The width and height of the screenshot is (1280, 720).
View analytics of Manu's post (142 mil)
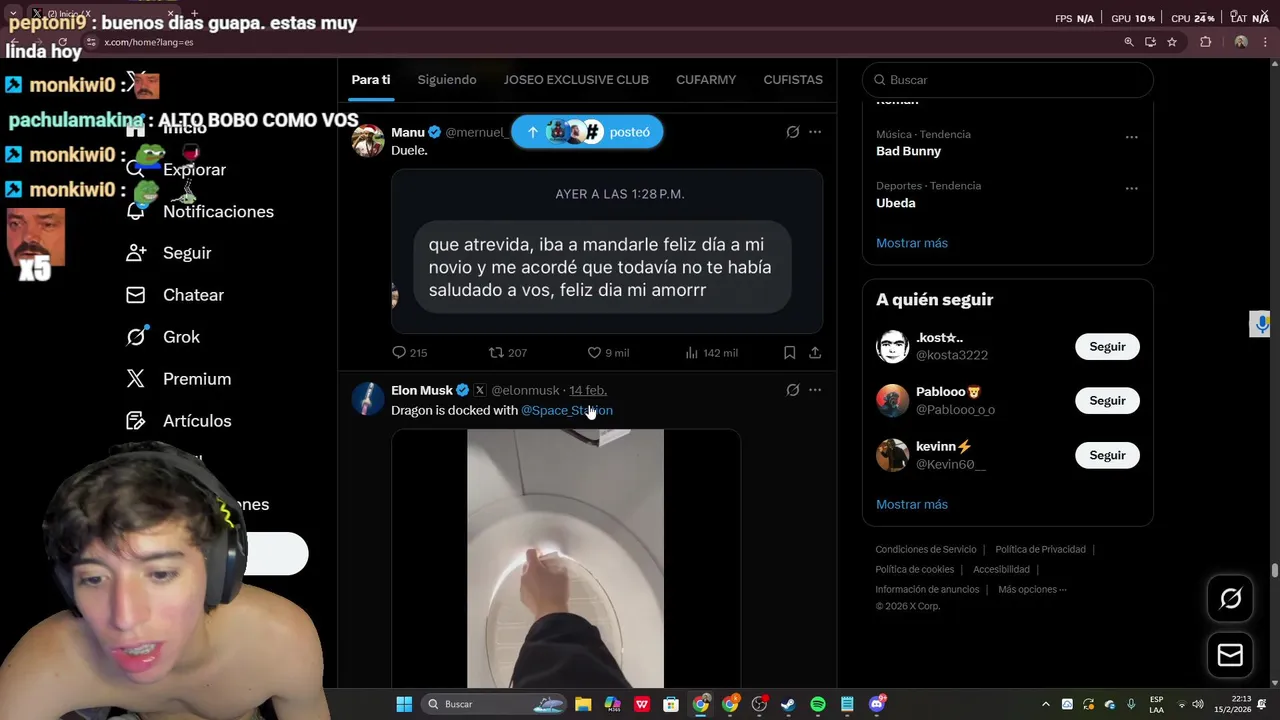click(711, 352)
